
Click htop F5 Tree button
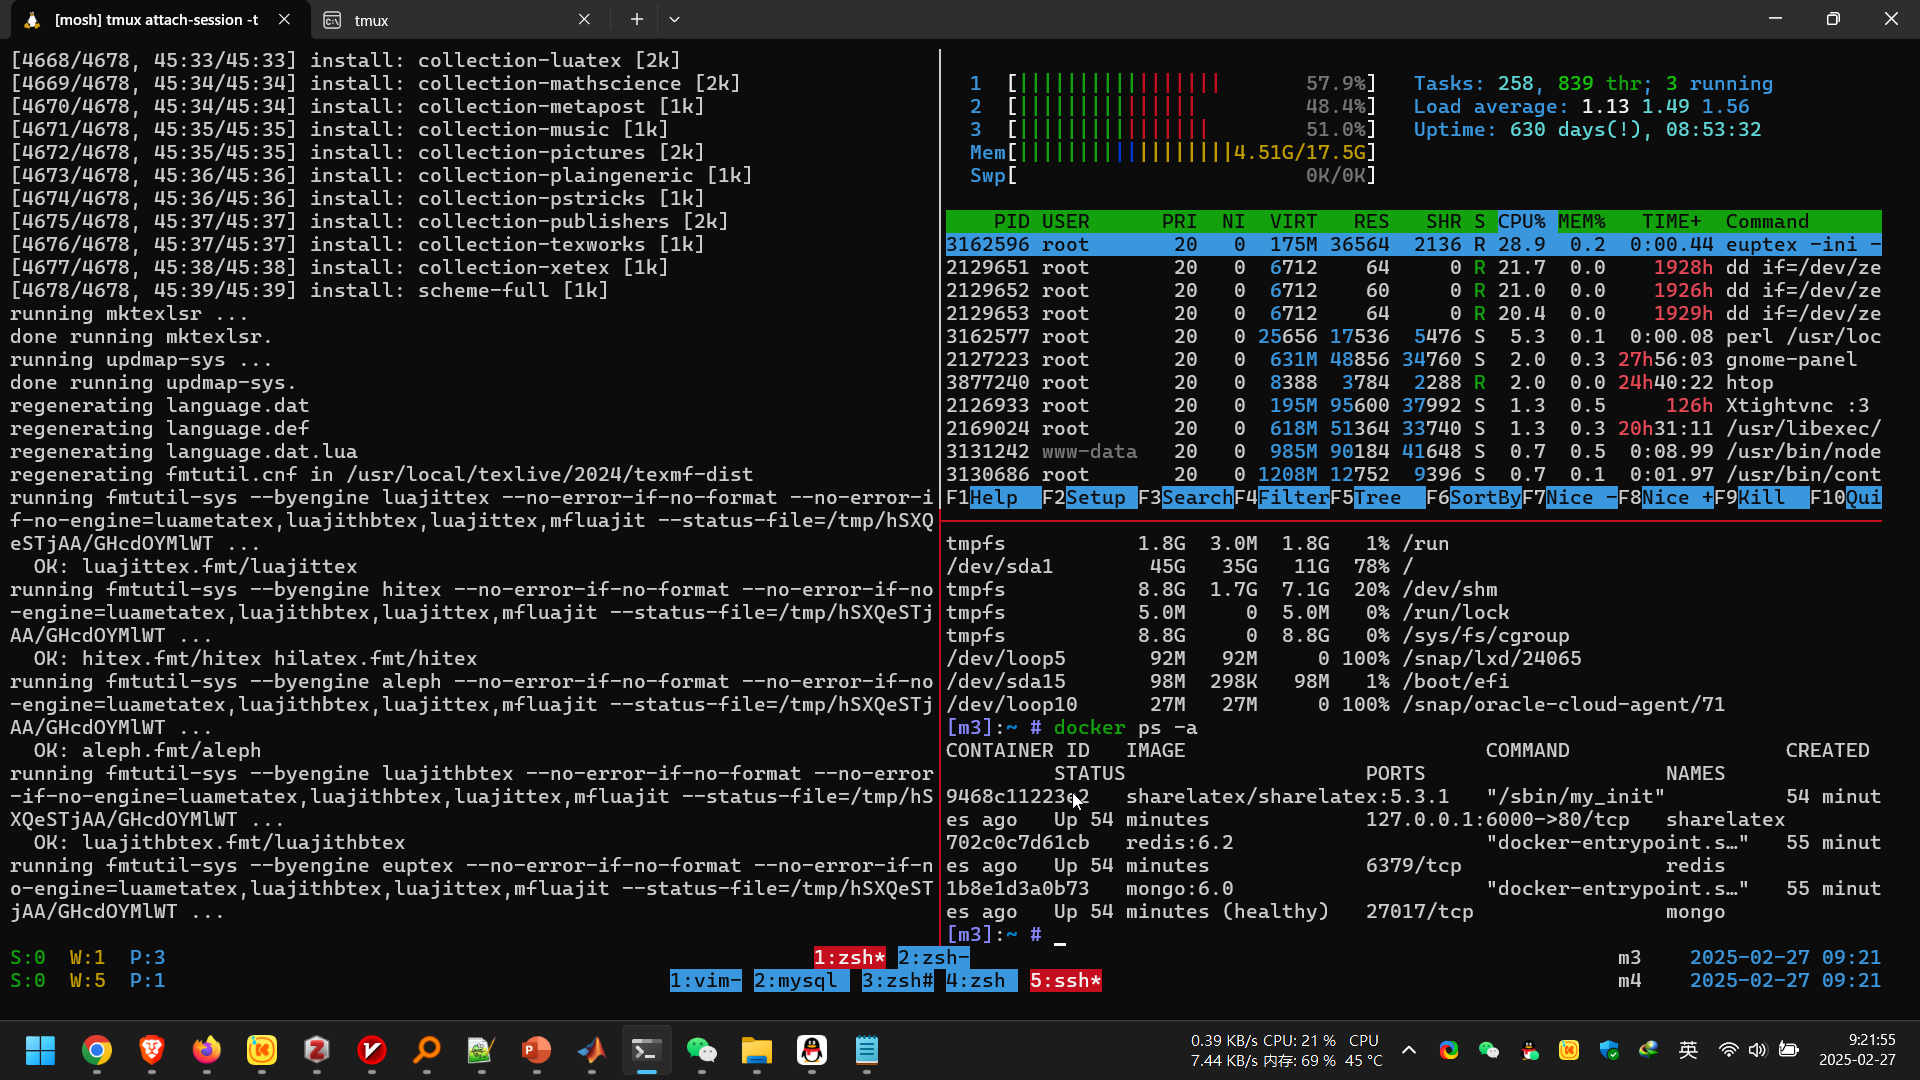point(1377,498)
